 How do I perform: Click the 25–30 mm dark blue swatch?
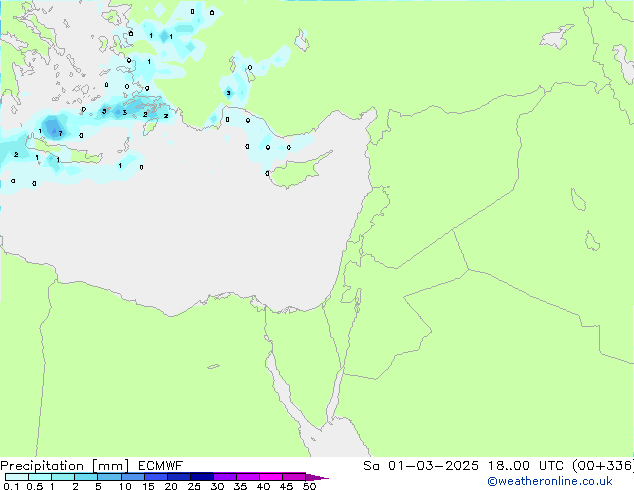pyautogui.click(x=202, y=477)
